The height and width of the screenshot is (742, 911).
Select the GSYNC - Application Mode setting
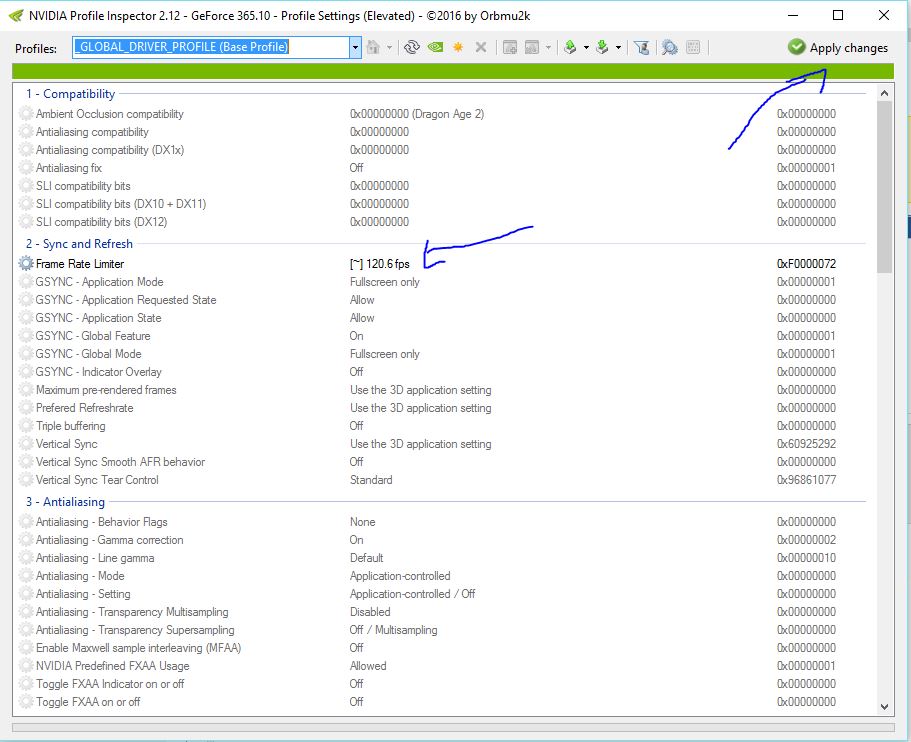click(x=444, y=281)
